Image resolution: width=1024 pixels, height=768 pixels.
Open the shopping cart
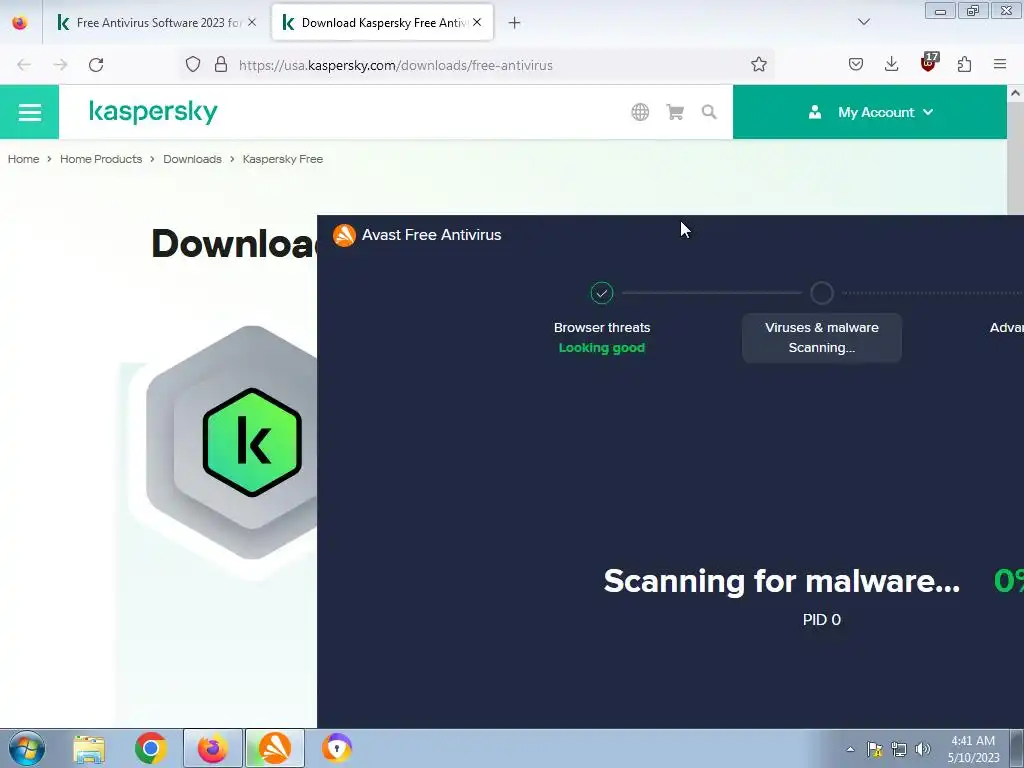tap(675, 112)
